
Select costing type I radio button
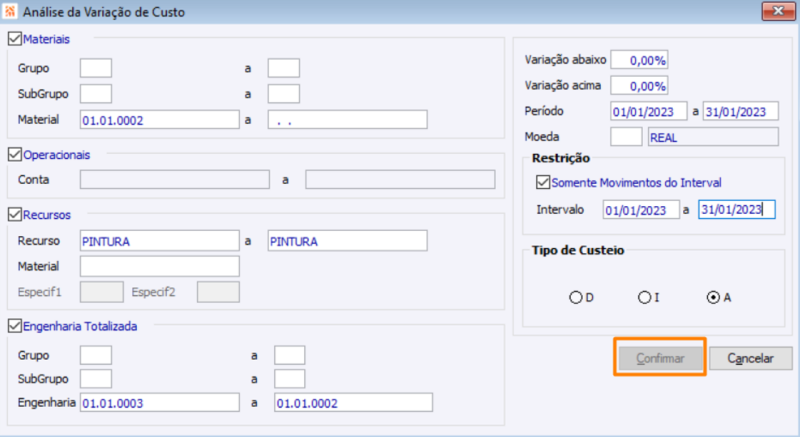pos(644,297)
